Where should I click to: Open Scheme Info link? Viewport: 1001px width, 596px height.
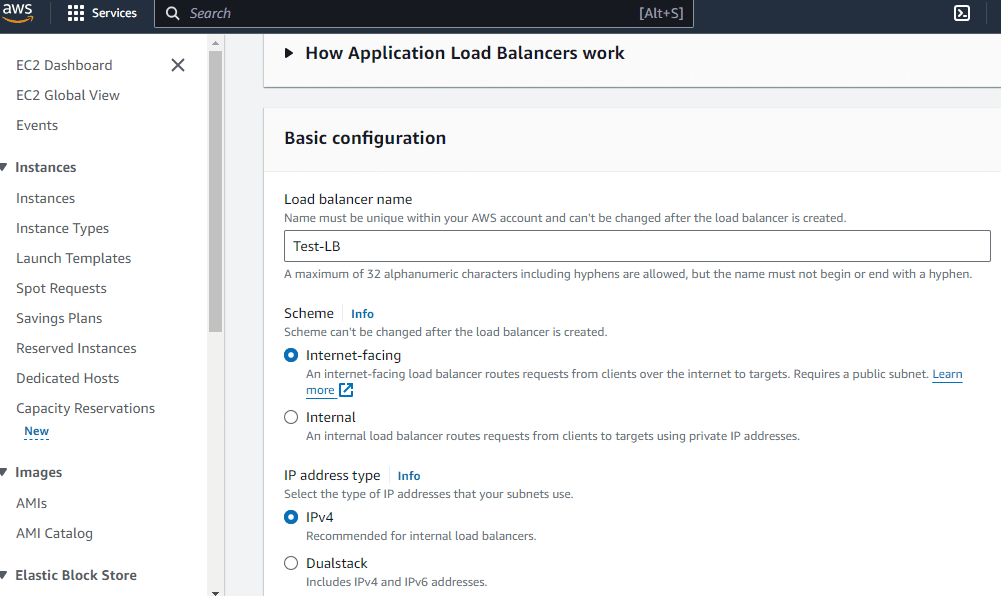click(362, 313)
